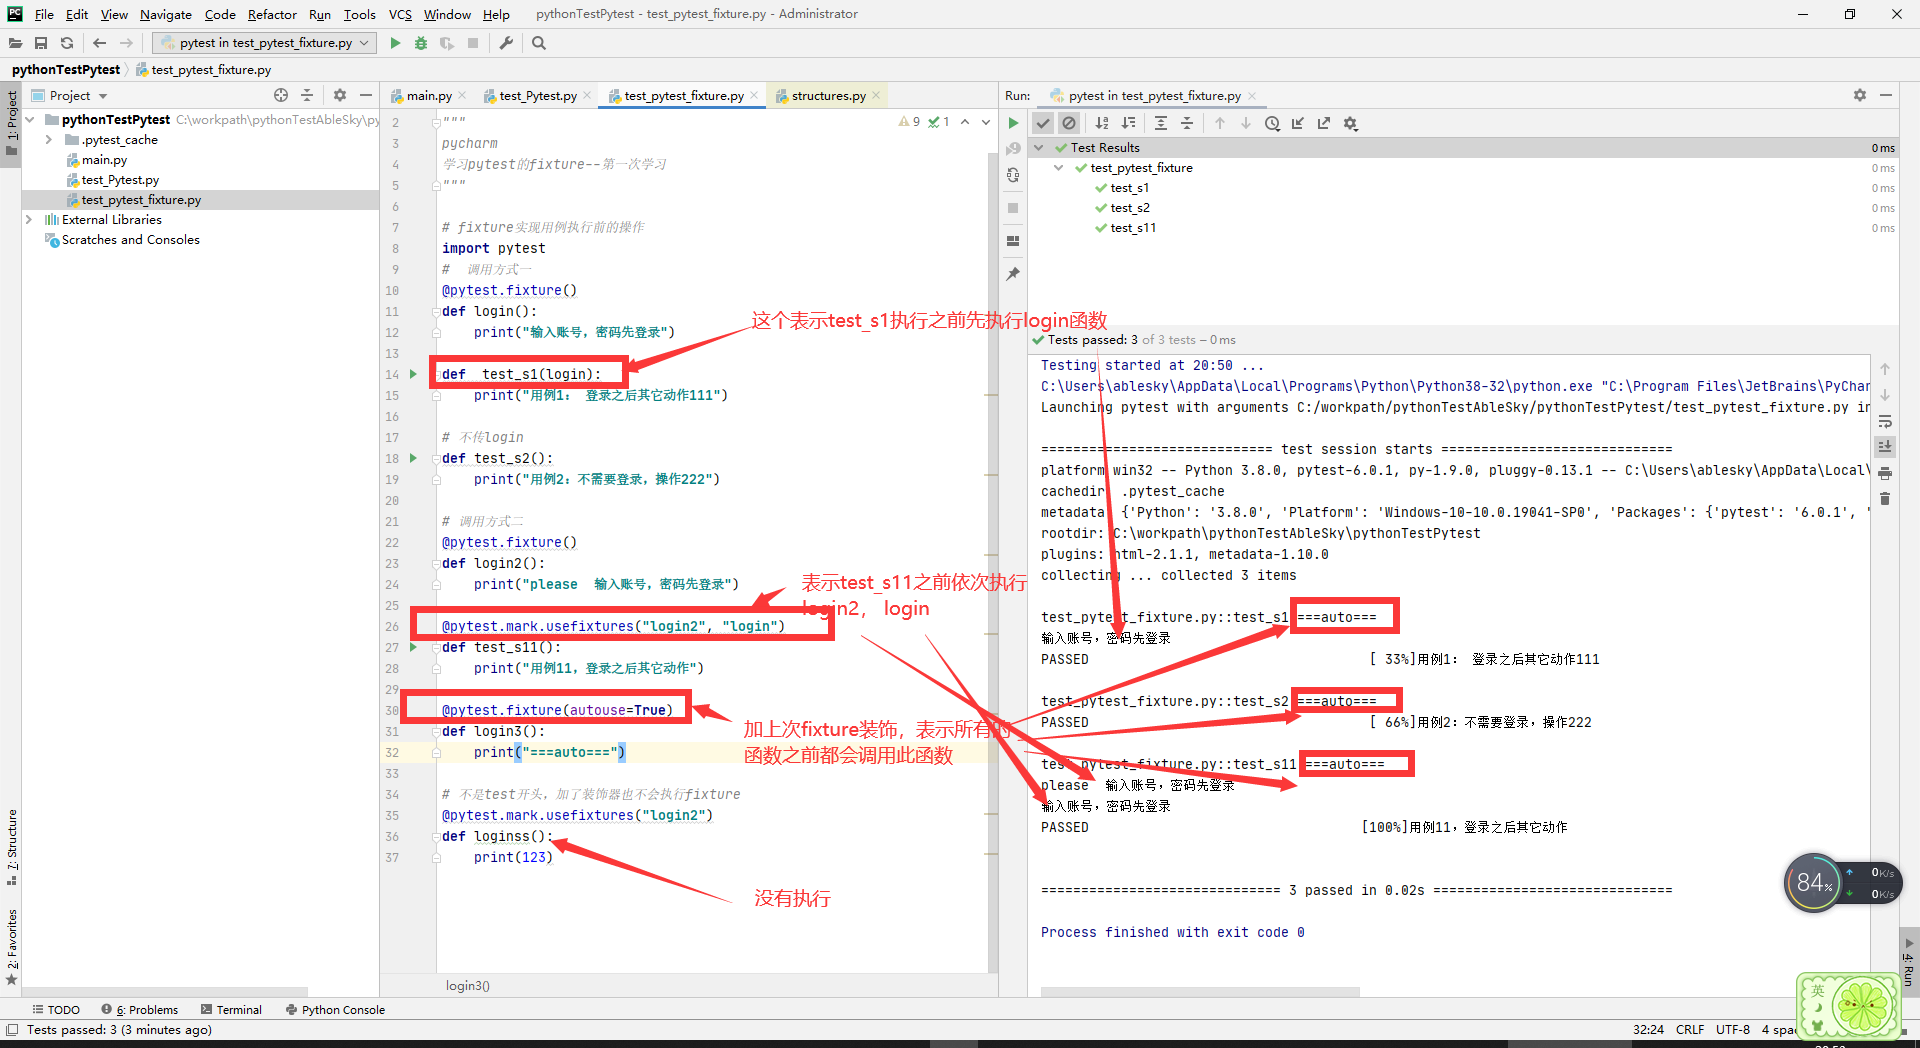Clear console output with the trash icon

pos(1885,498)
